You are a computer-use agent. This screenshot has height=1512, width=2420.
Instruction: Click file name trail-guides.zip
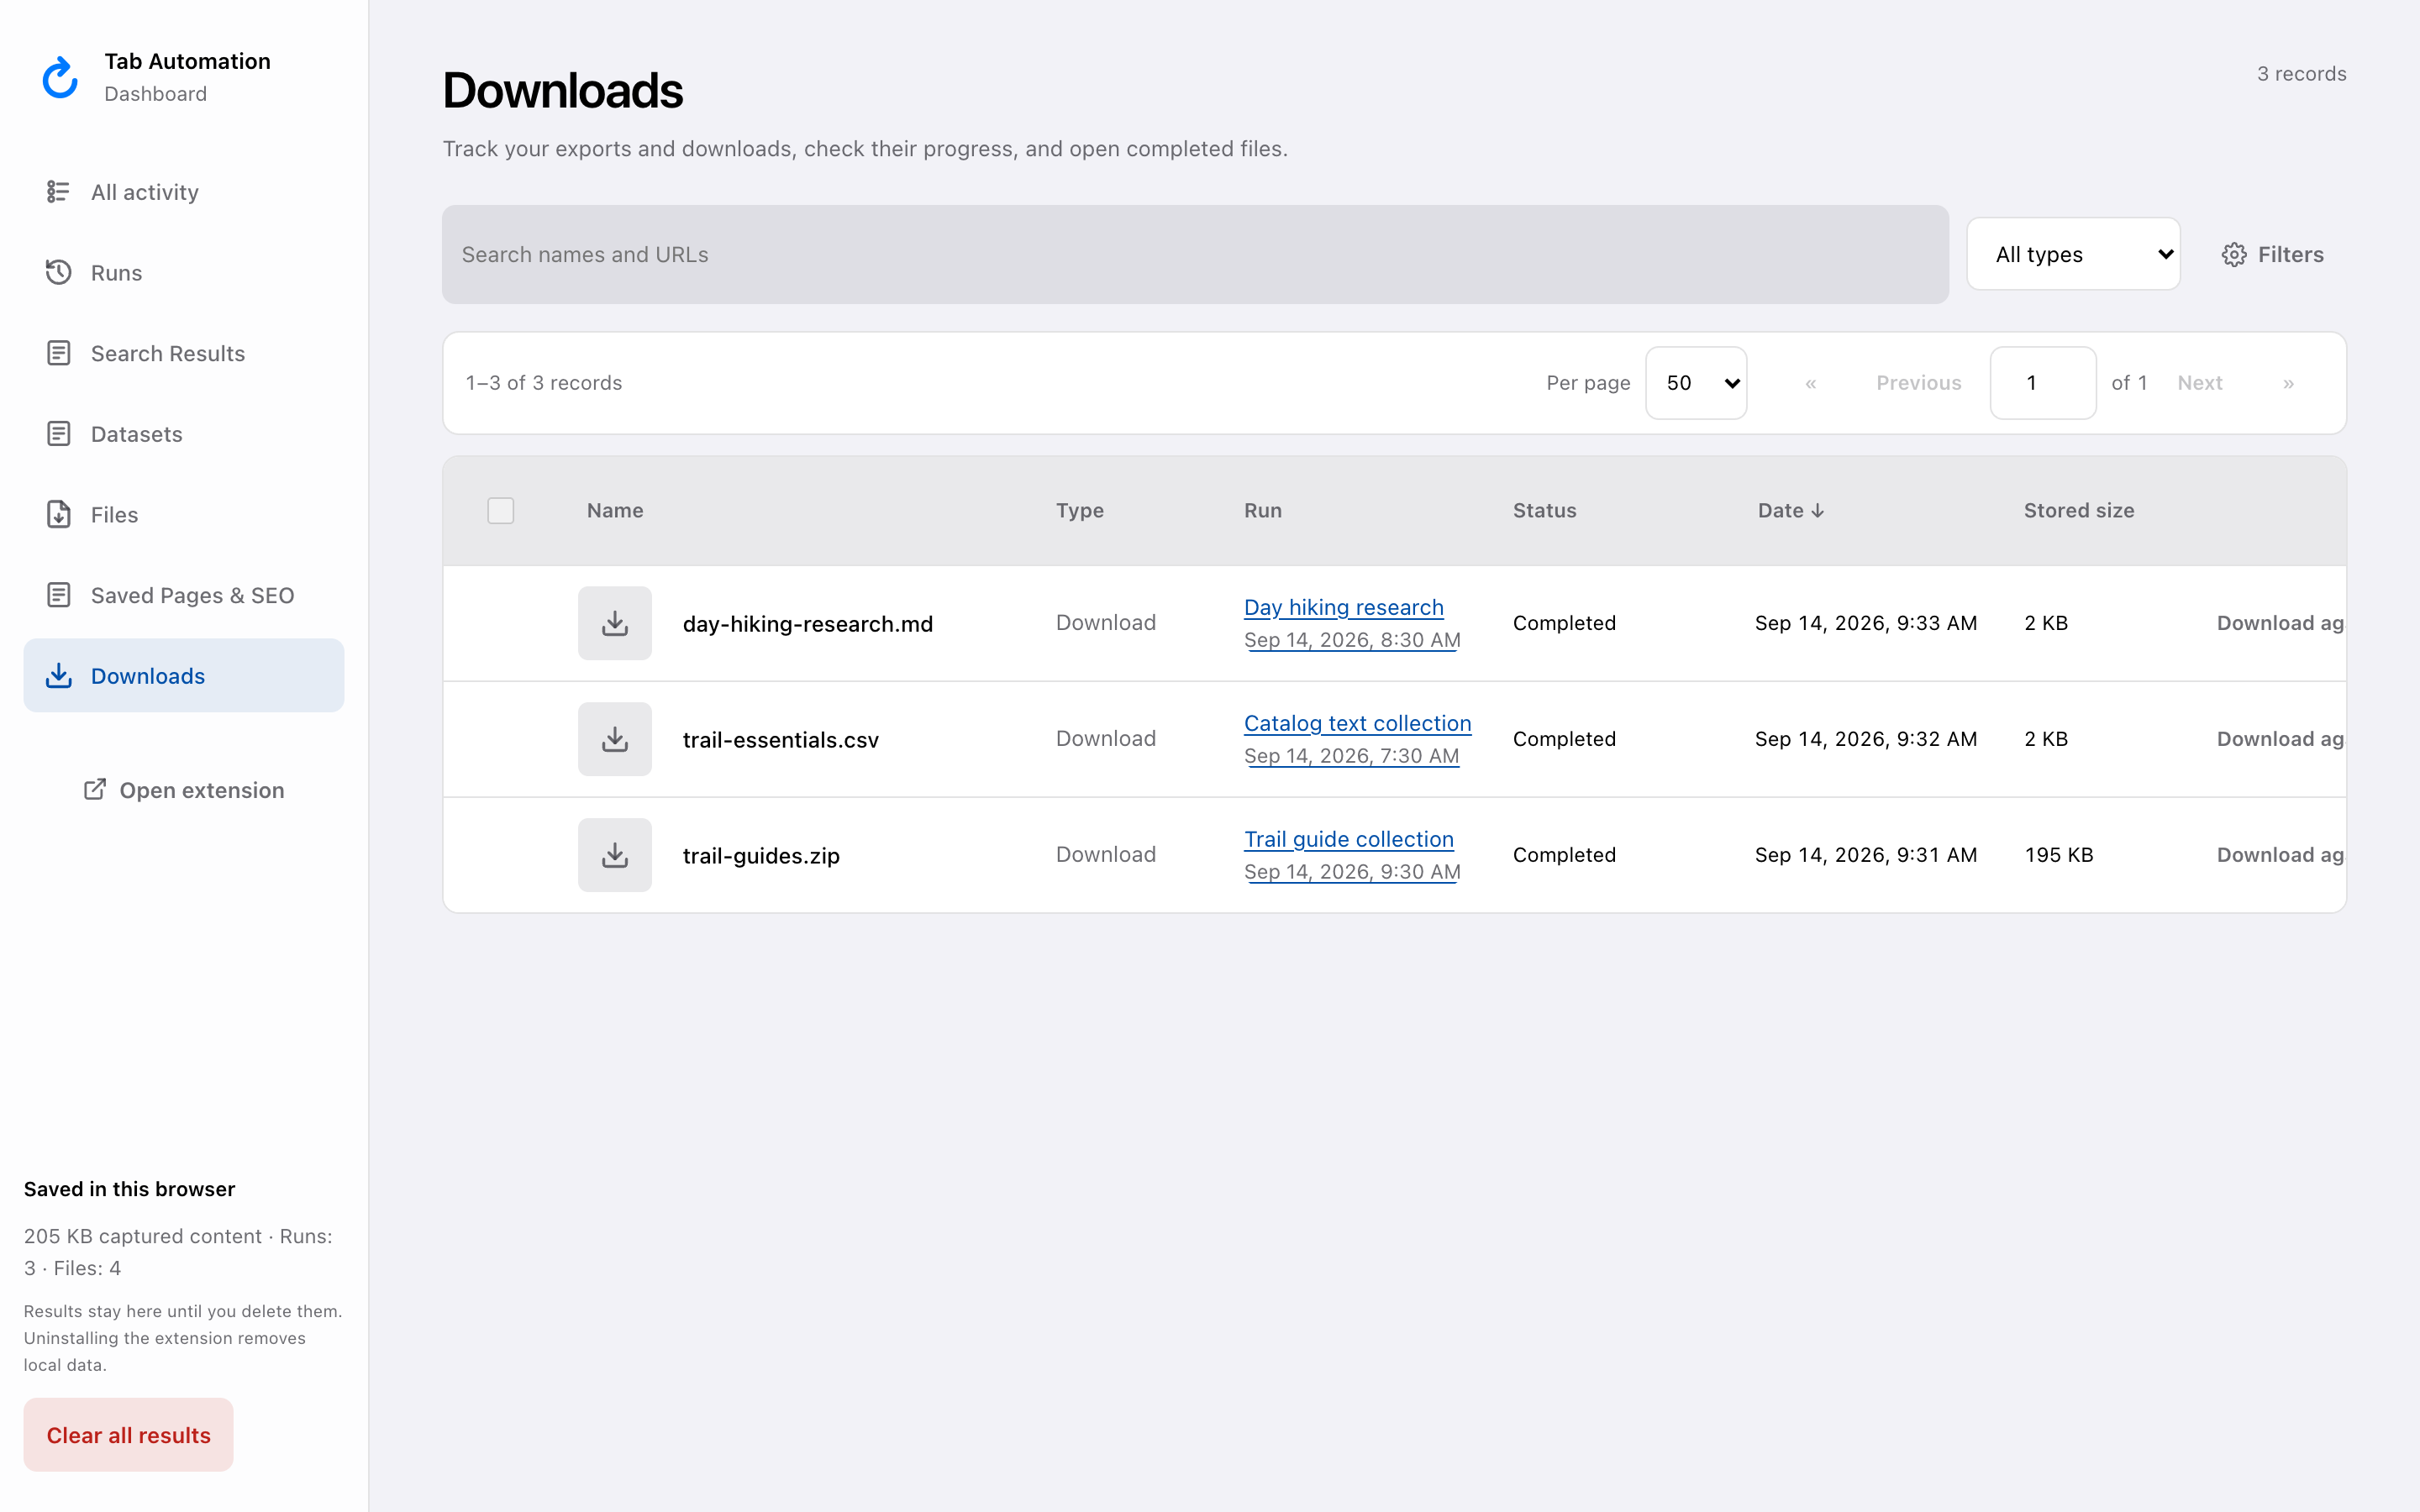[761, 856]
